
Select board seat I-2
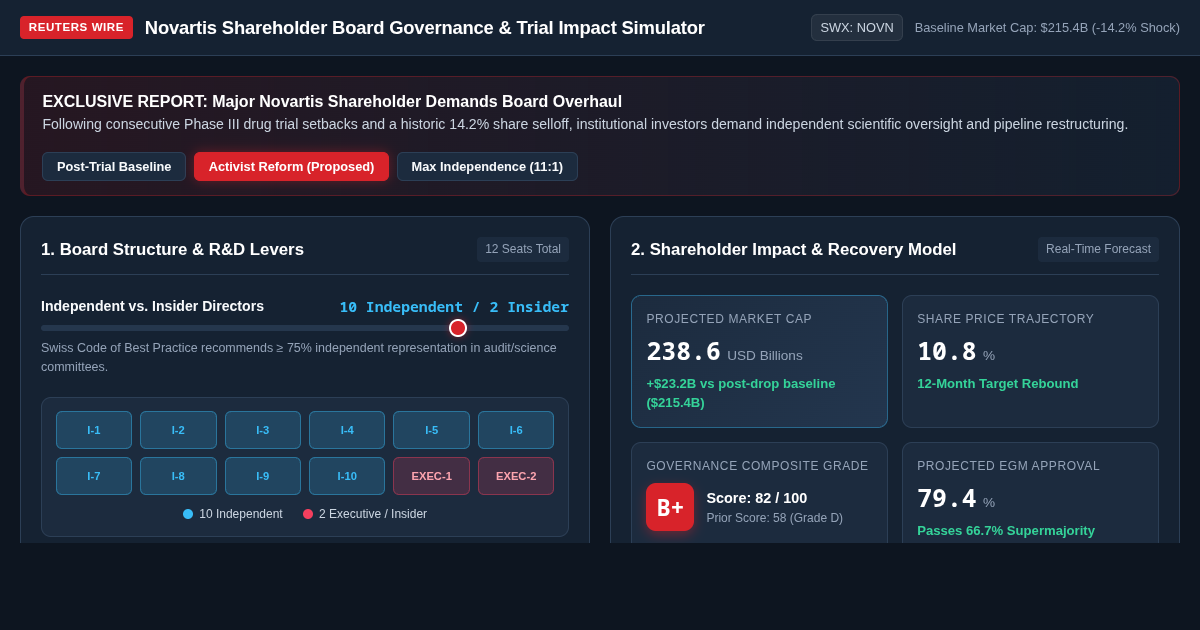click(x=178, y=430)
